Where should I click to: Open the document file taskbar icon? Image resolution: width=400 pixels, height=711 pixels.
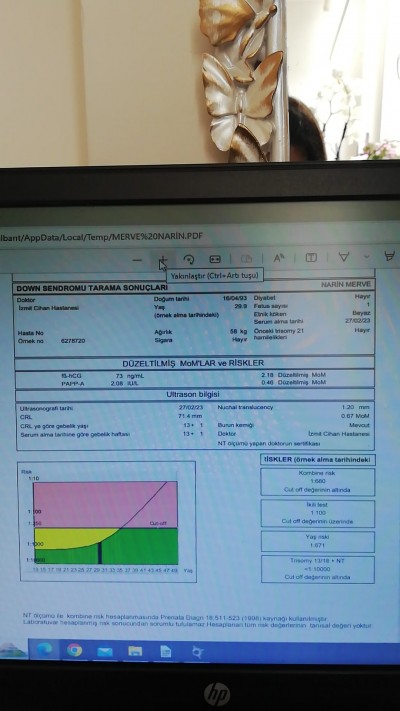[166, 652]
